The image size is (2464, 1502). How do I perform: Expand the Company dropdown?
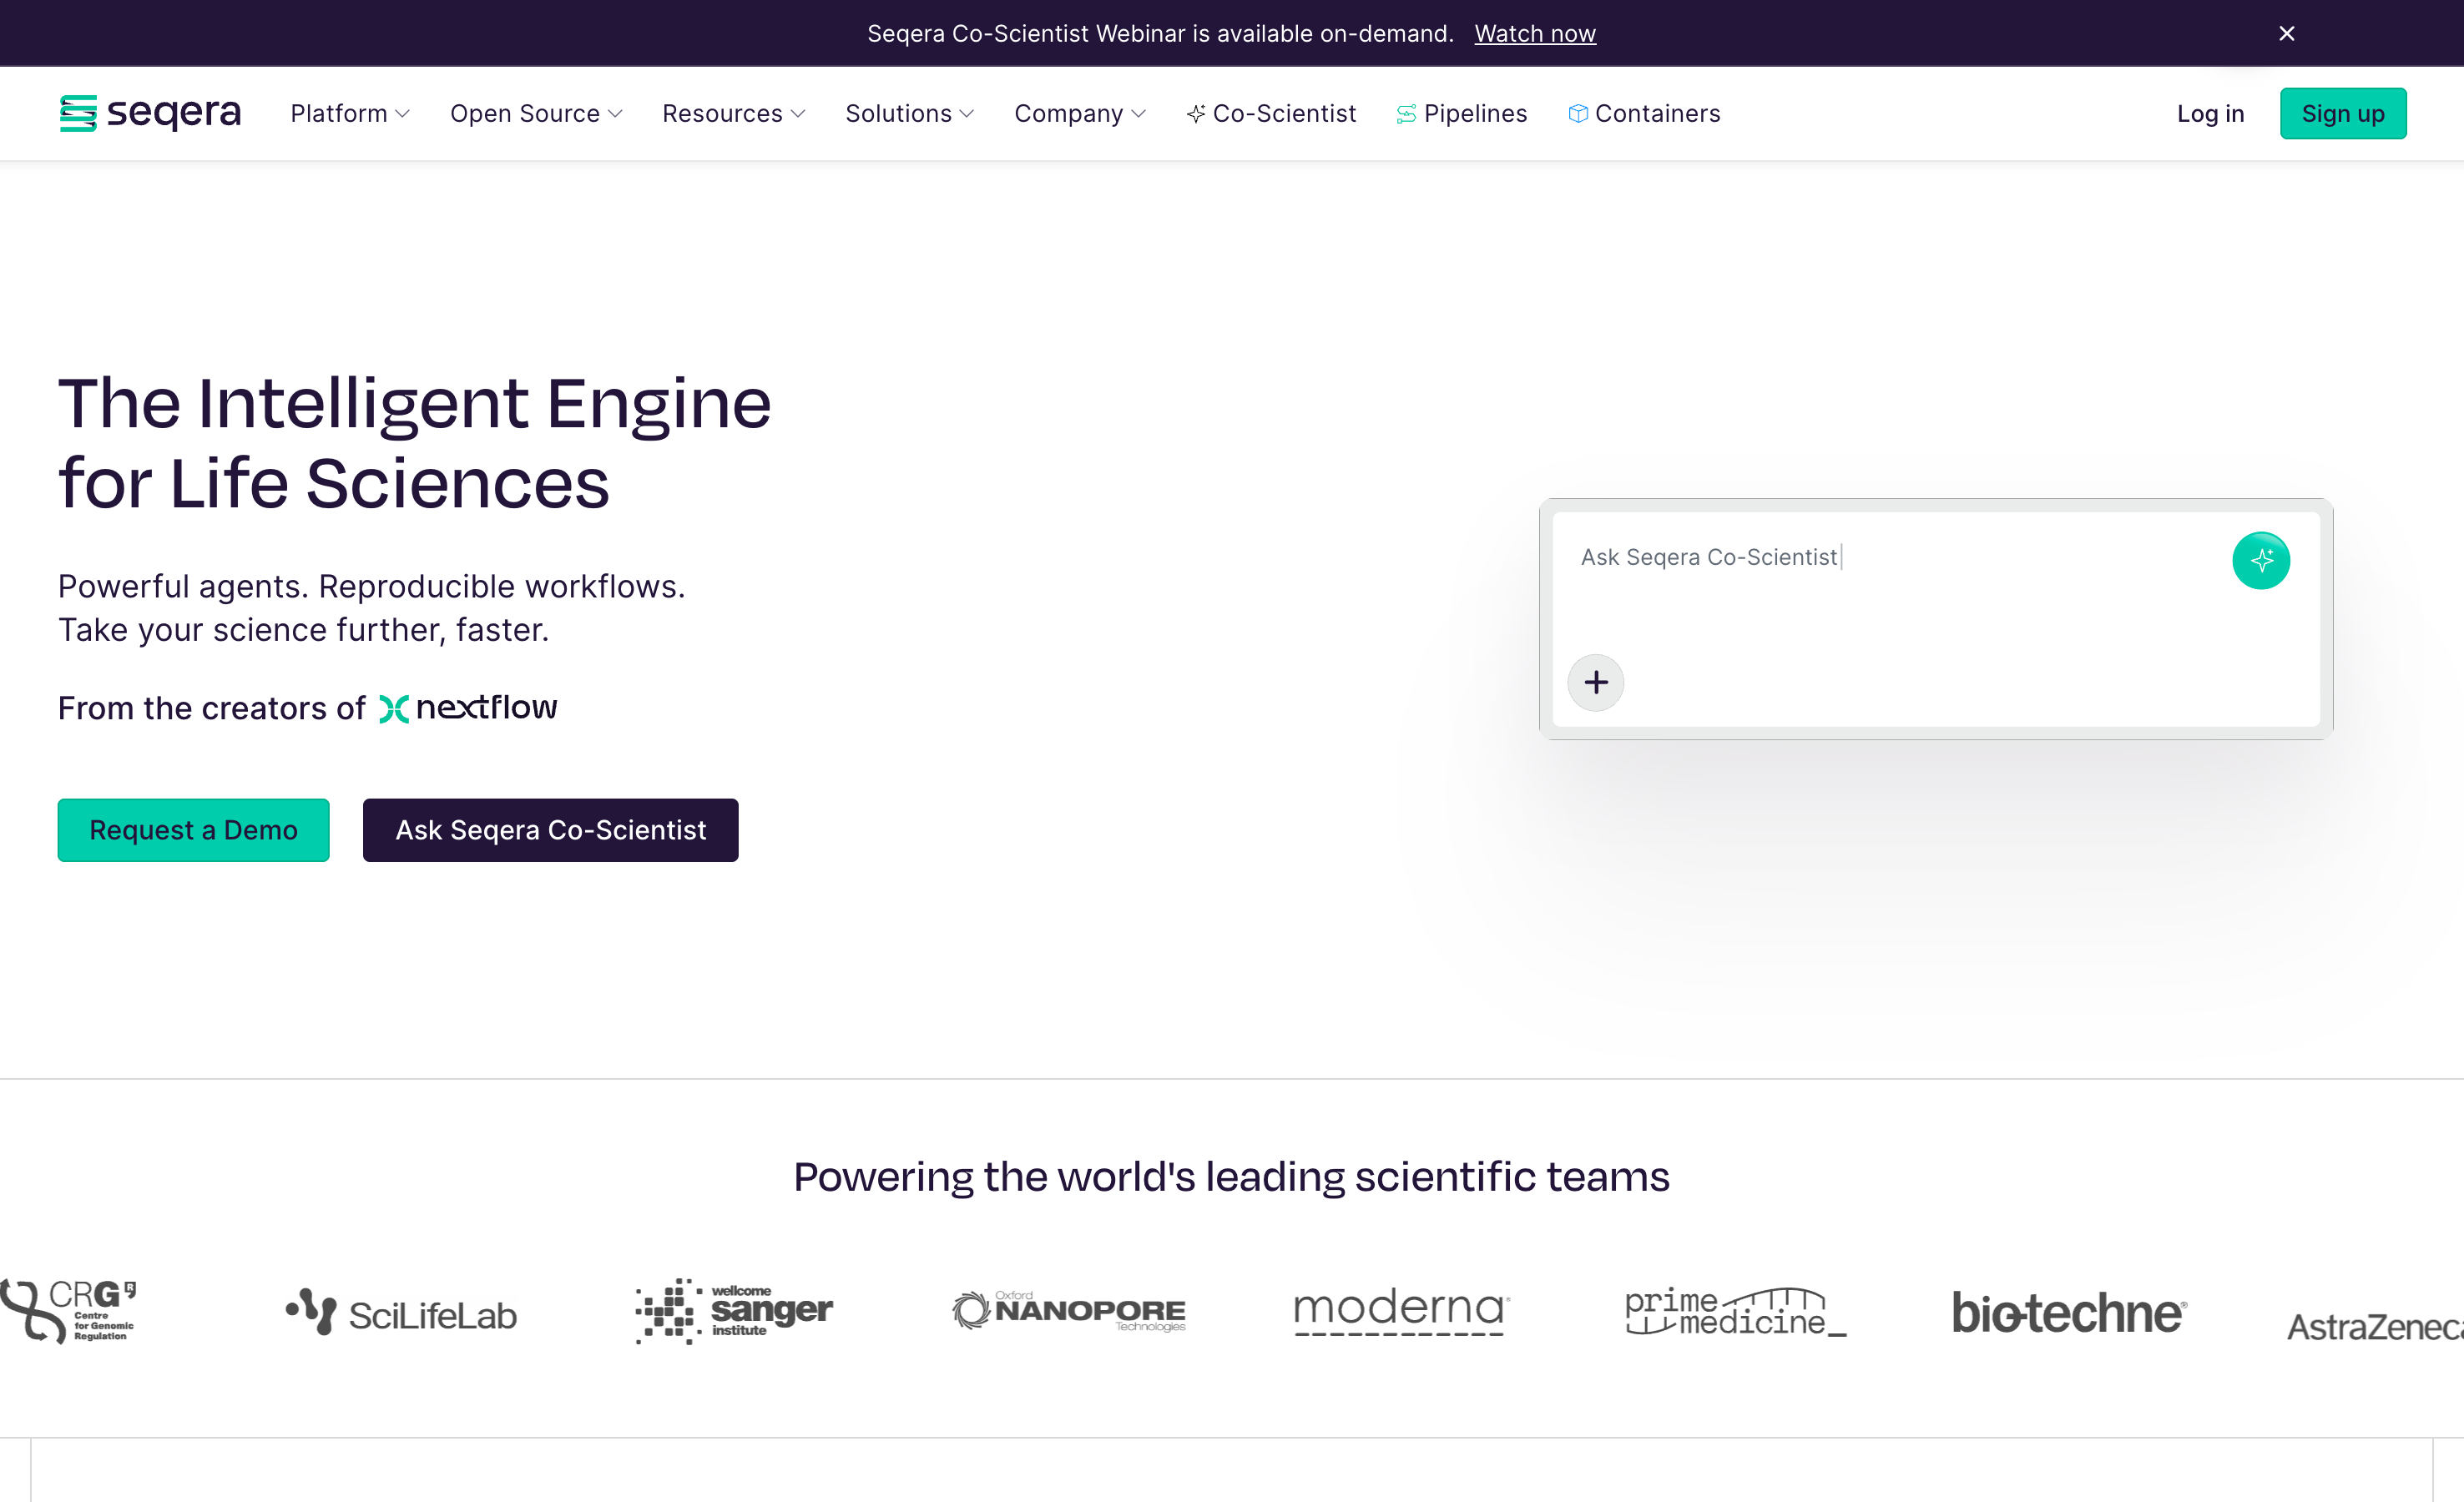(x=1080, y=113)
